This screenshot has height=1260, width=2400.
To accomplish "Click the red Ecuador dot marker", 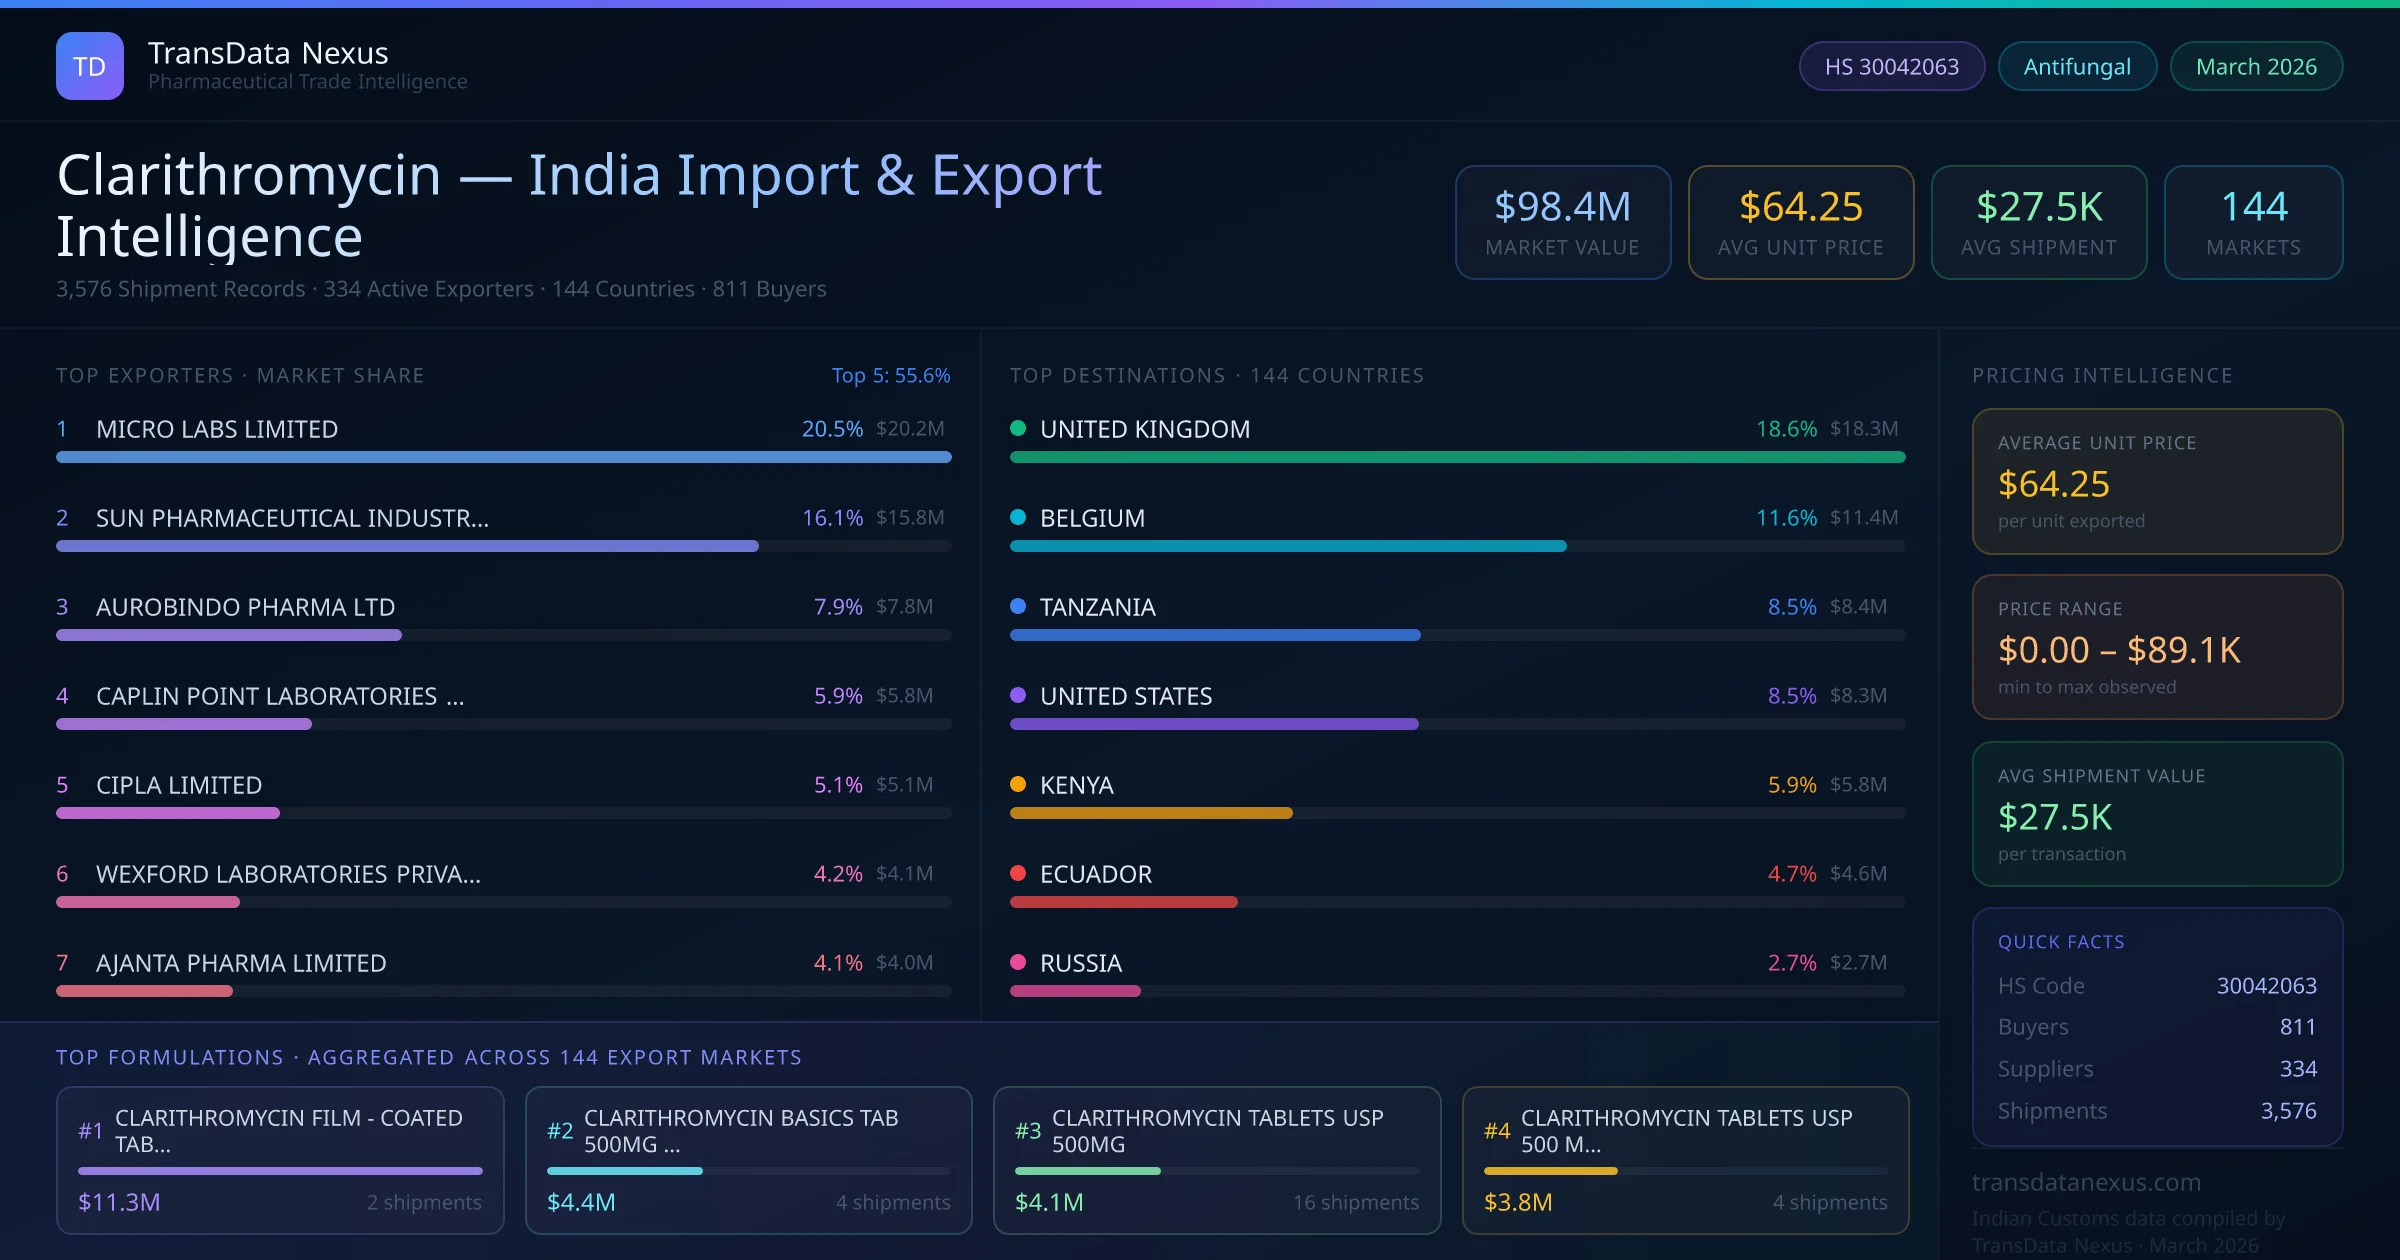I will click(1018, 874).
